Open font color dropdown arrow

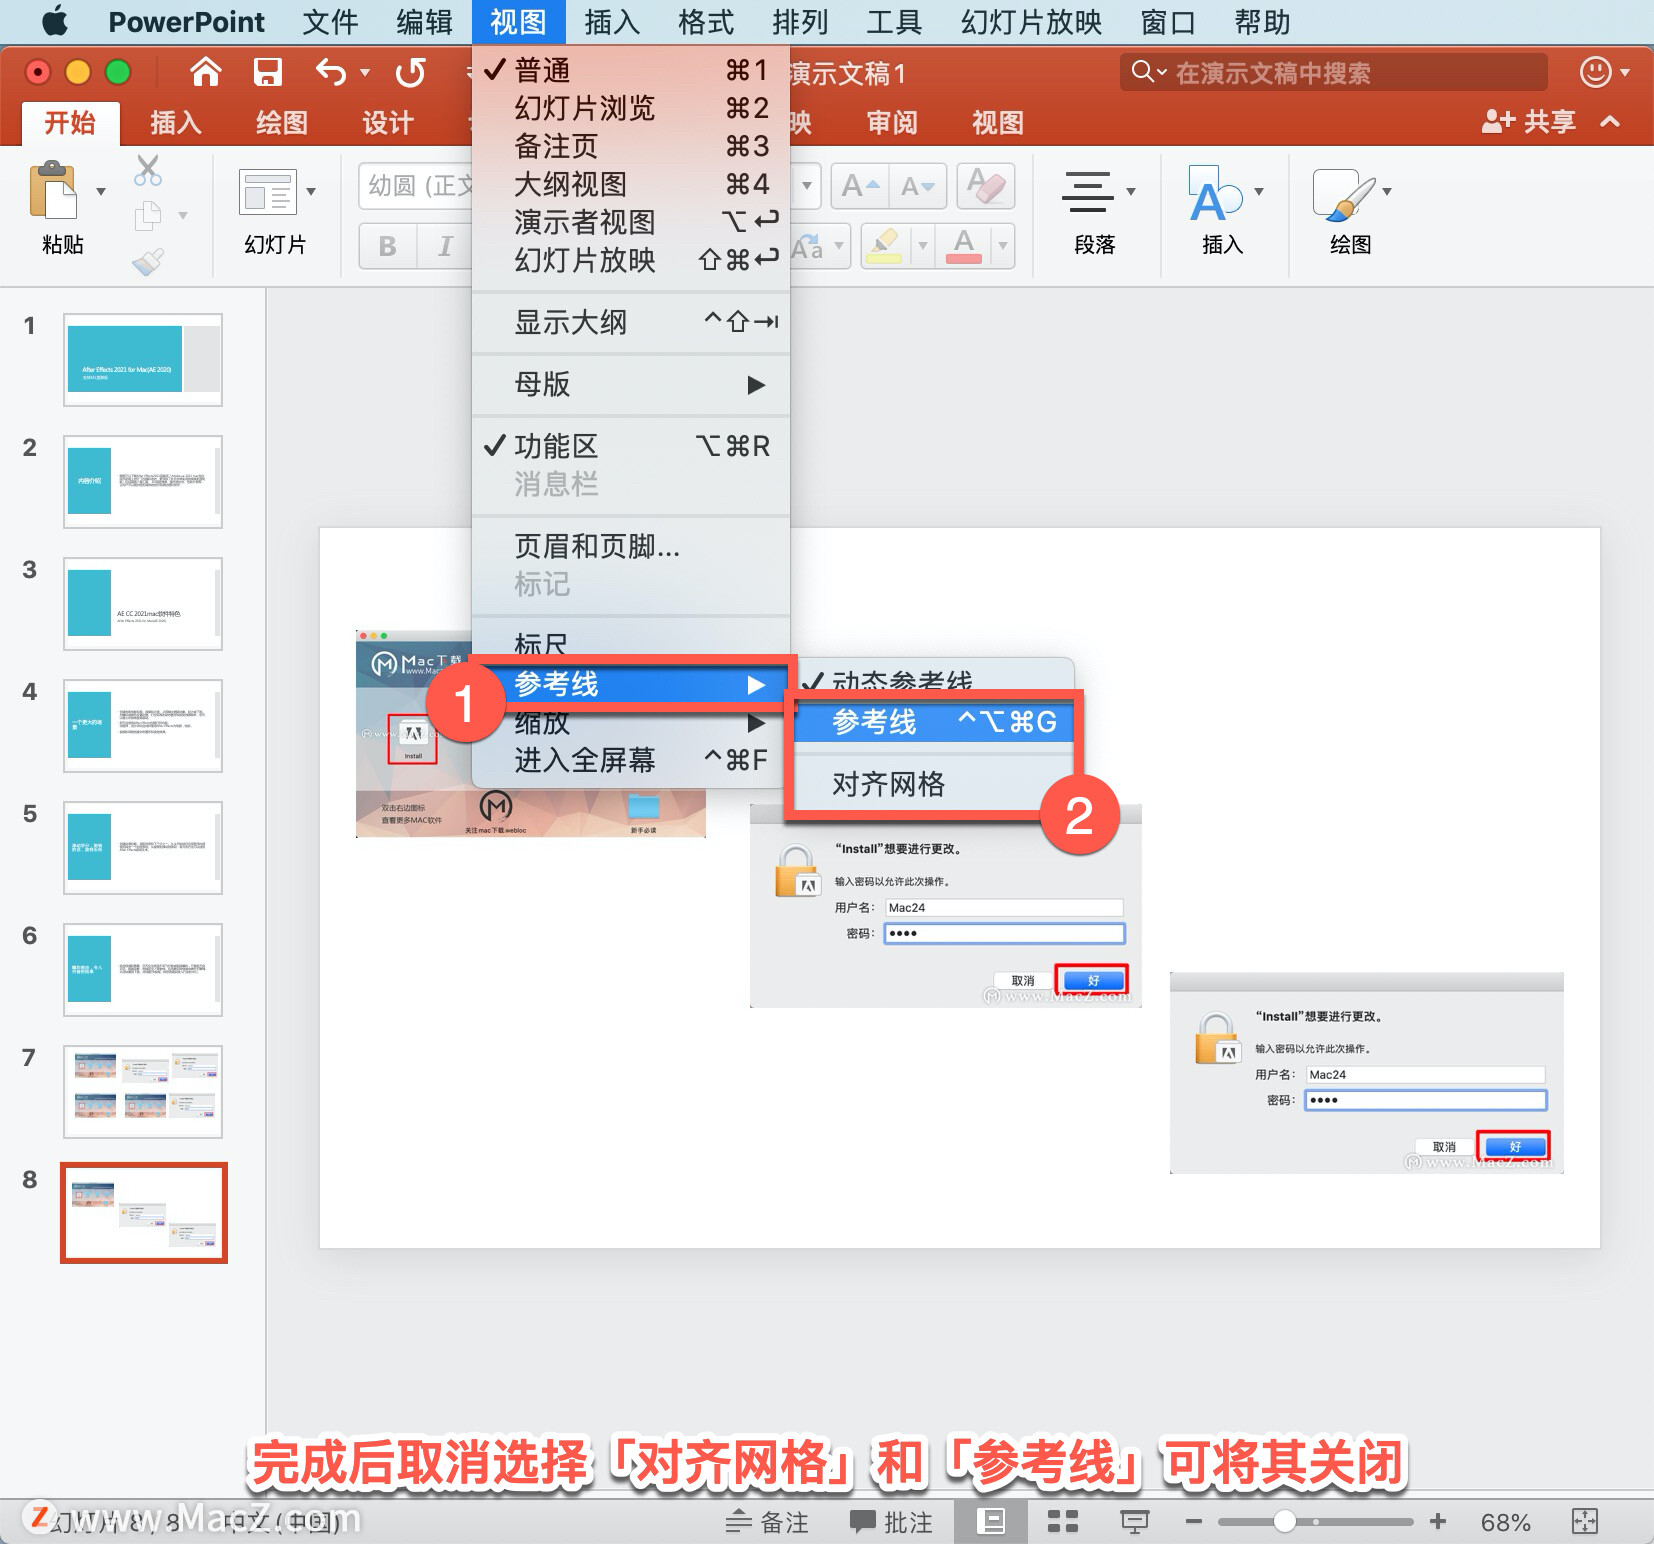pos(1002,245)
